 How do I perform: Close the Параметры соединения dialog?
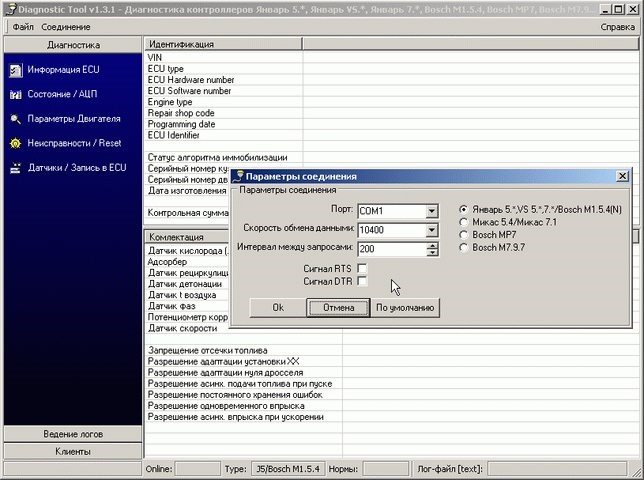click(622, 176)
